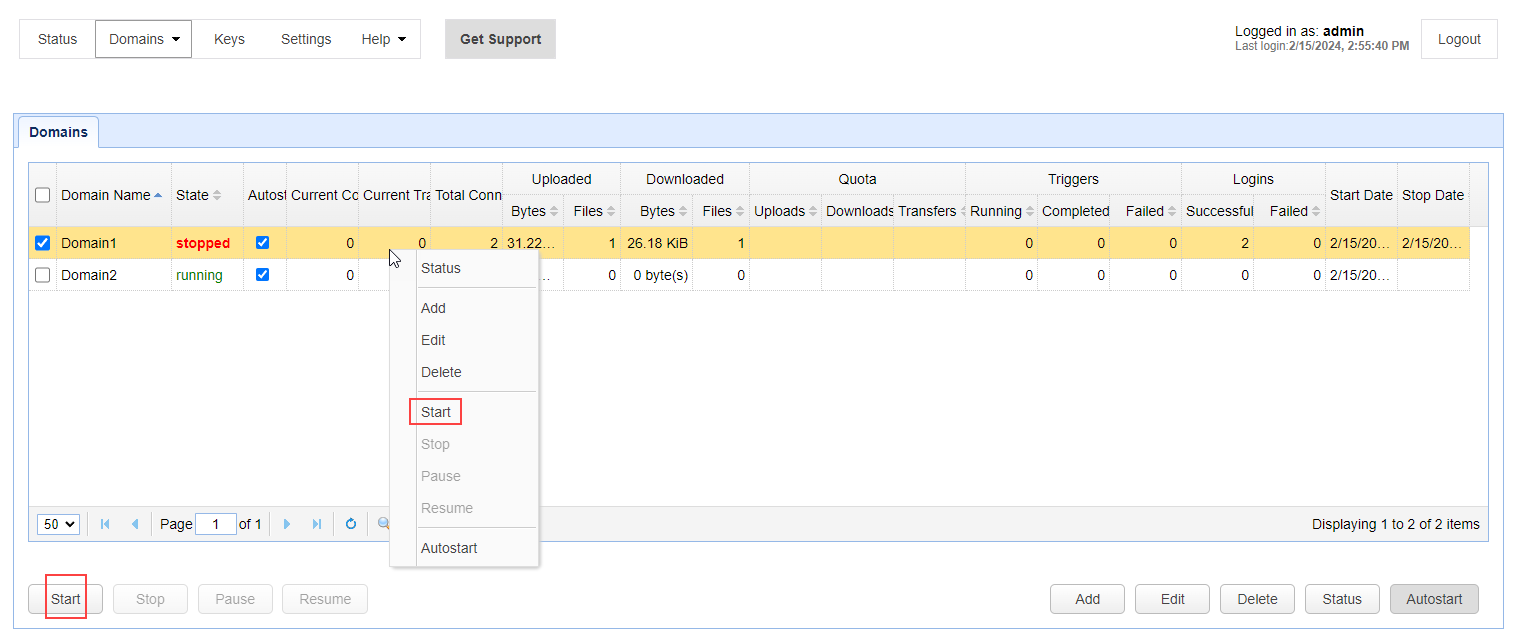Choose Start from the context menu
The height and width of the screenshot is (640, 1514).
click(436, 412)
